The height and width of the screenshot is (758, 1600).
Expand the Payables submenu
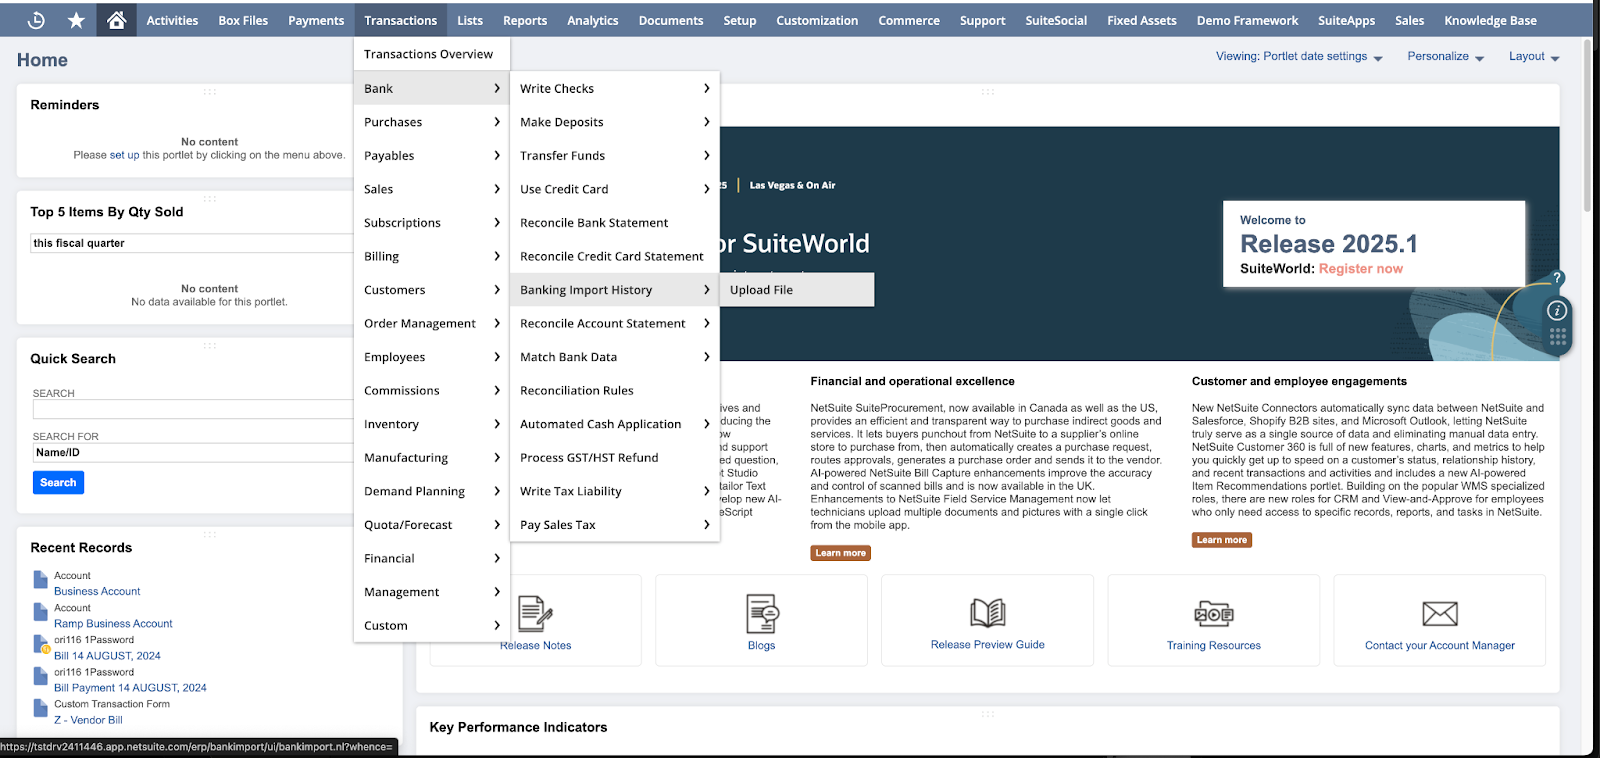click(432, 156)
